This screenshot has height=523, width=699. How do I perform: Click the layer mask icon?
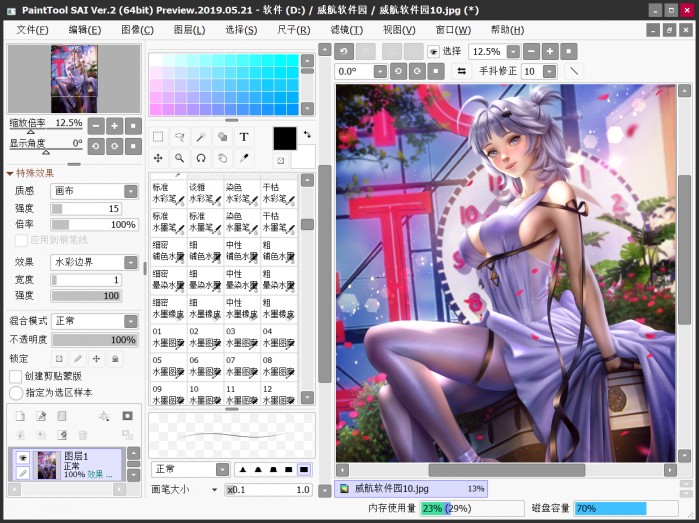(127, 416)
